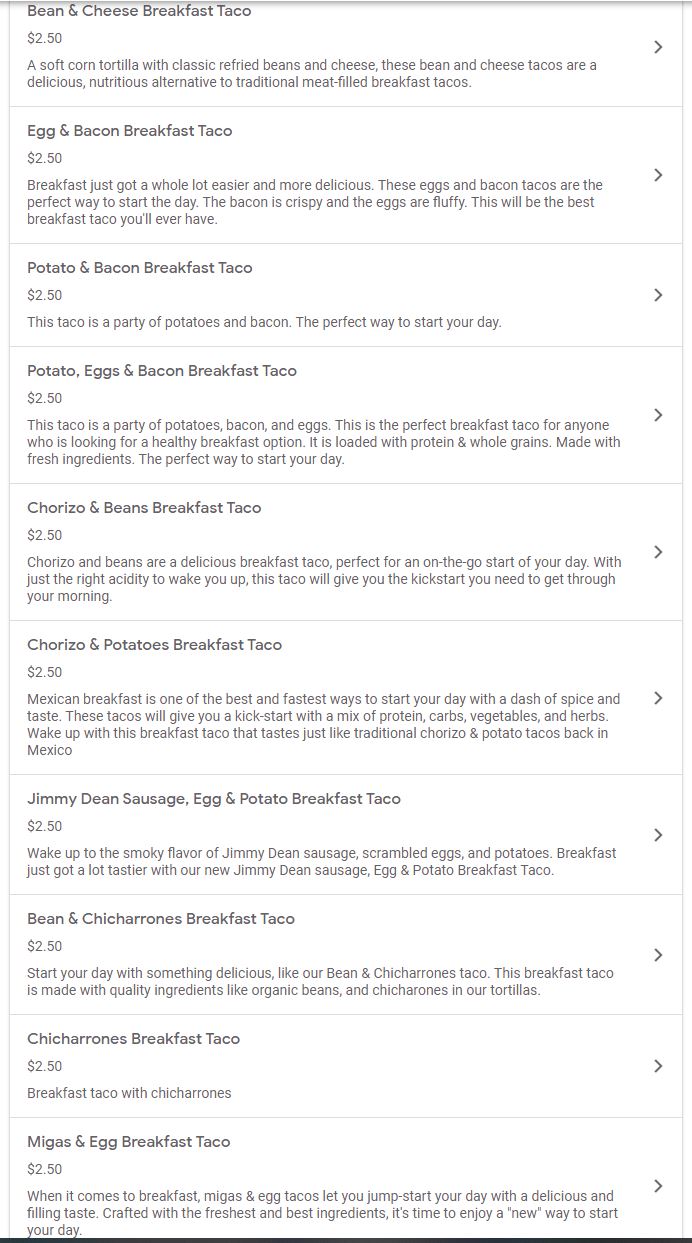Click chevron for Potato, Eggs & Bacon Taco

pos(657,415)
